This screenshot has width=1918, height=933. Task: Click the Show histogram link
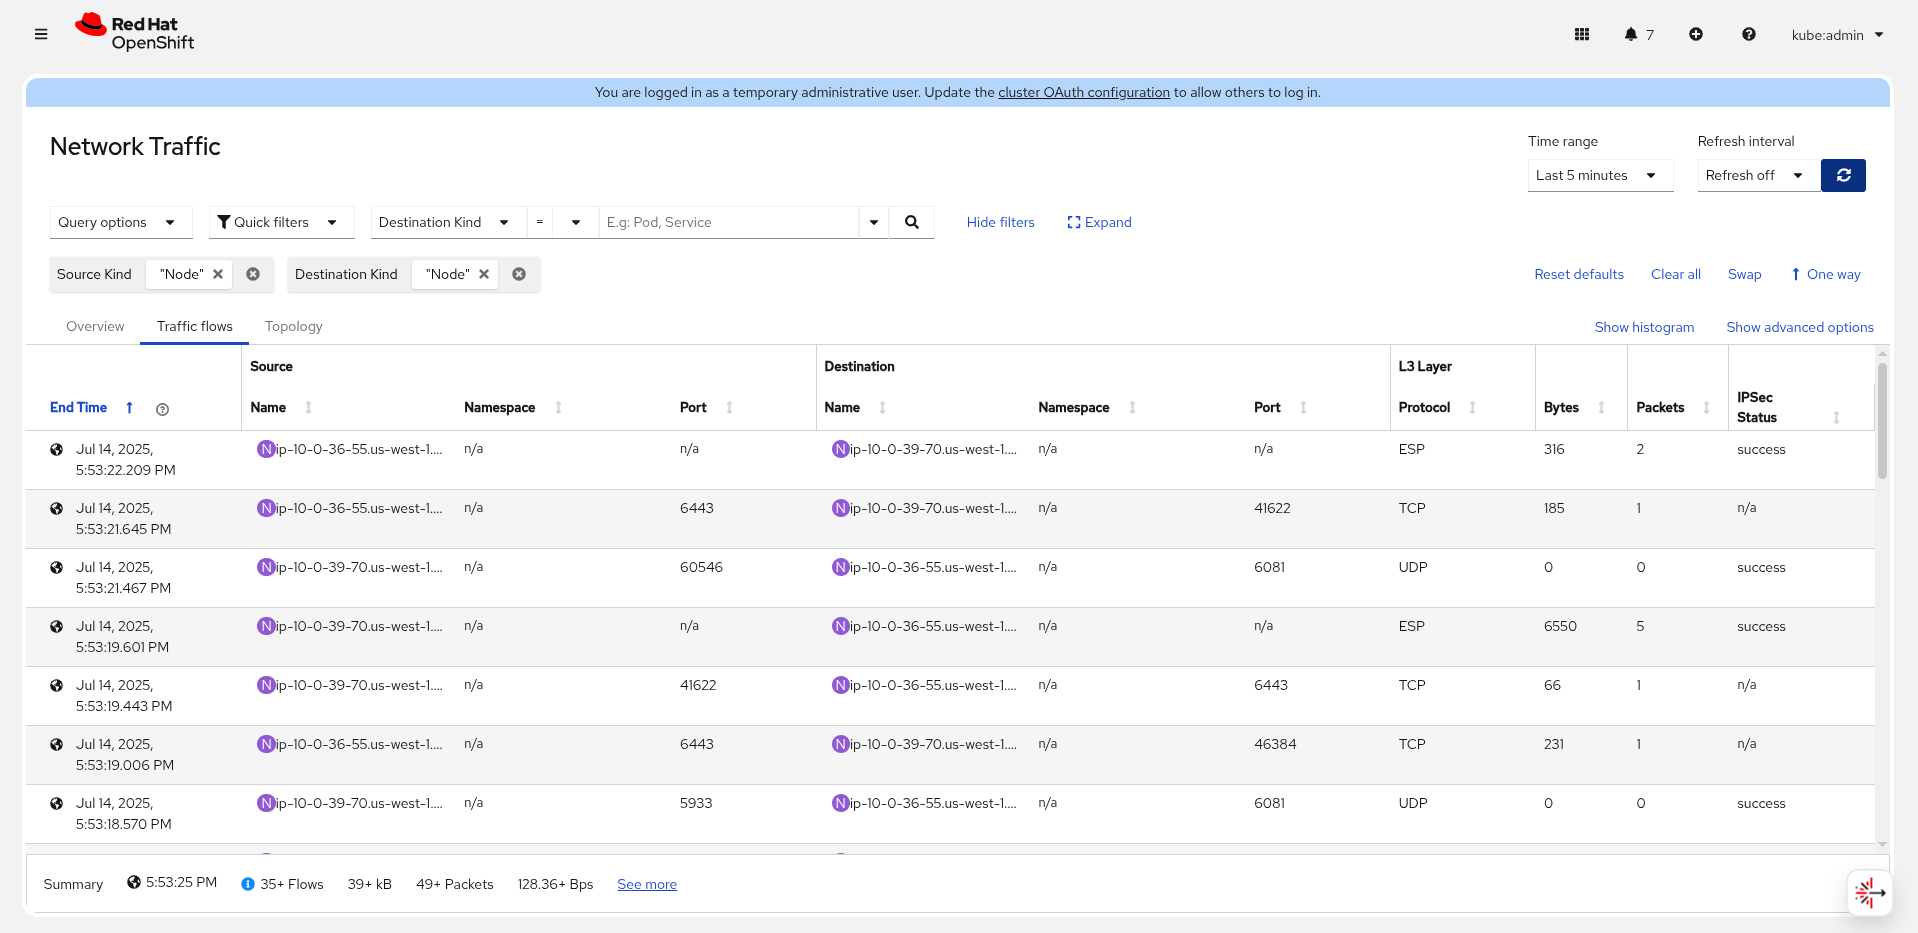pyautogui.click(x=1644, y=327)
